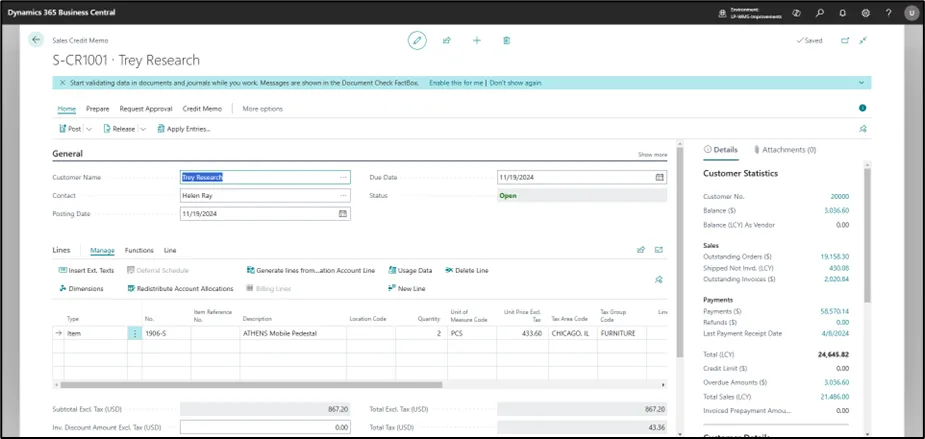
Task: Dismiss the validation notification with X
Action: [62, 83]
